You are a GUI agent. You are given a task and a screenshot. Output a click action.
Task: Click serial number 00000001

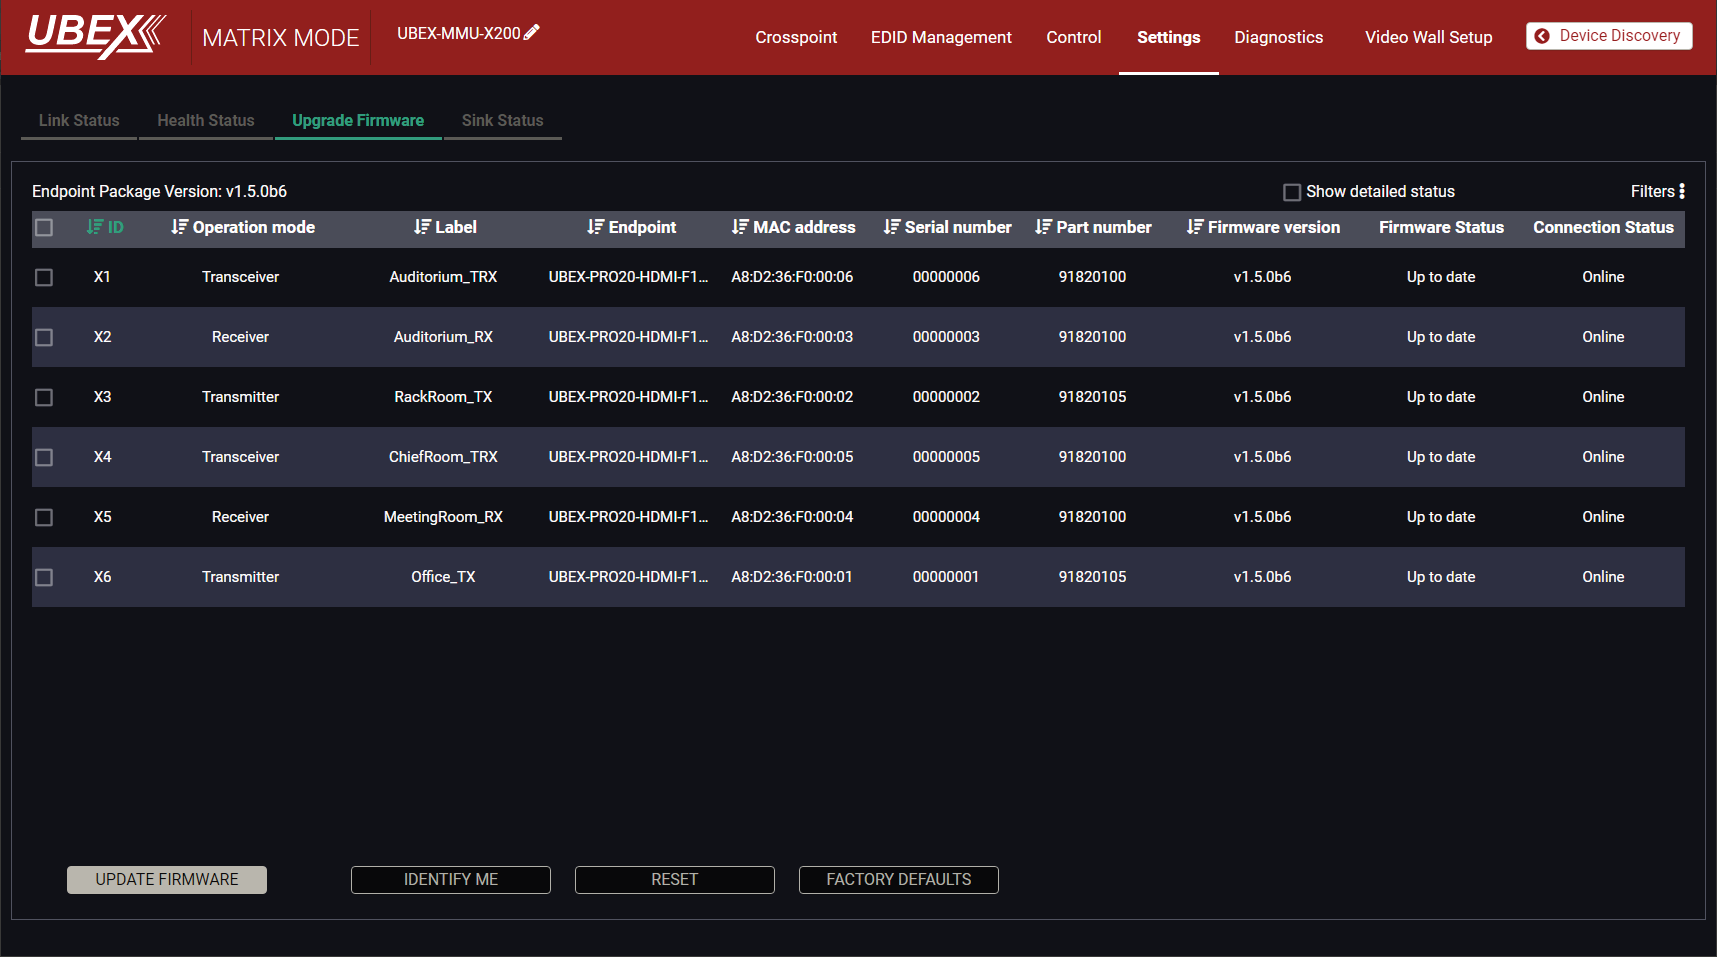click(946, 577)
